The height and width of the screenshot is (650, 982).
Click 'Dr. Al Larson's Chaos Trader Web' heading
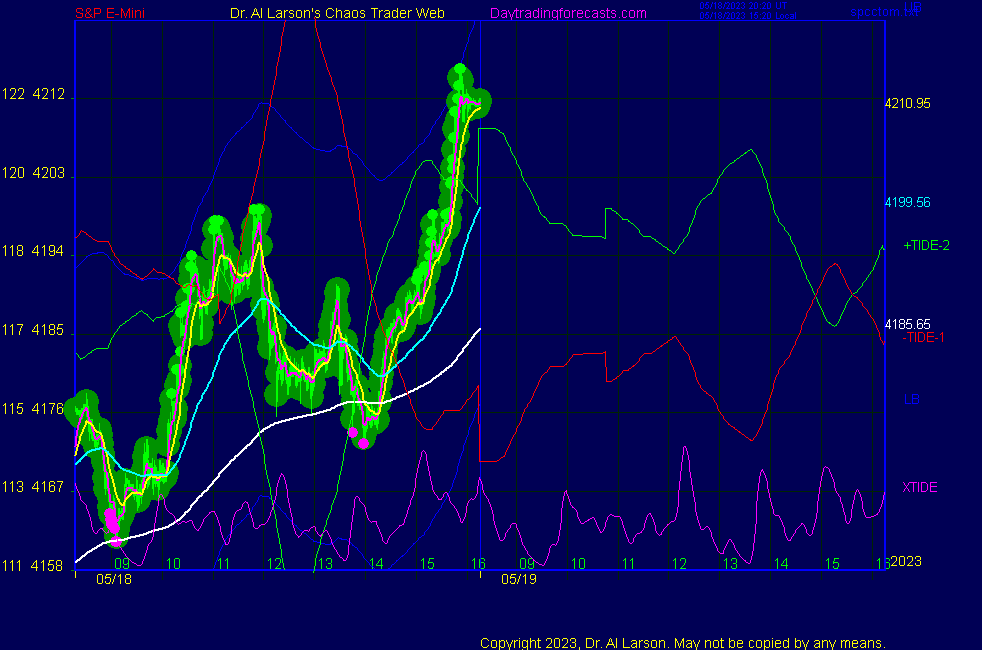337,13
